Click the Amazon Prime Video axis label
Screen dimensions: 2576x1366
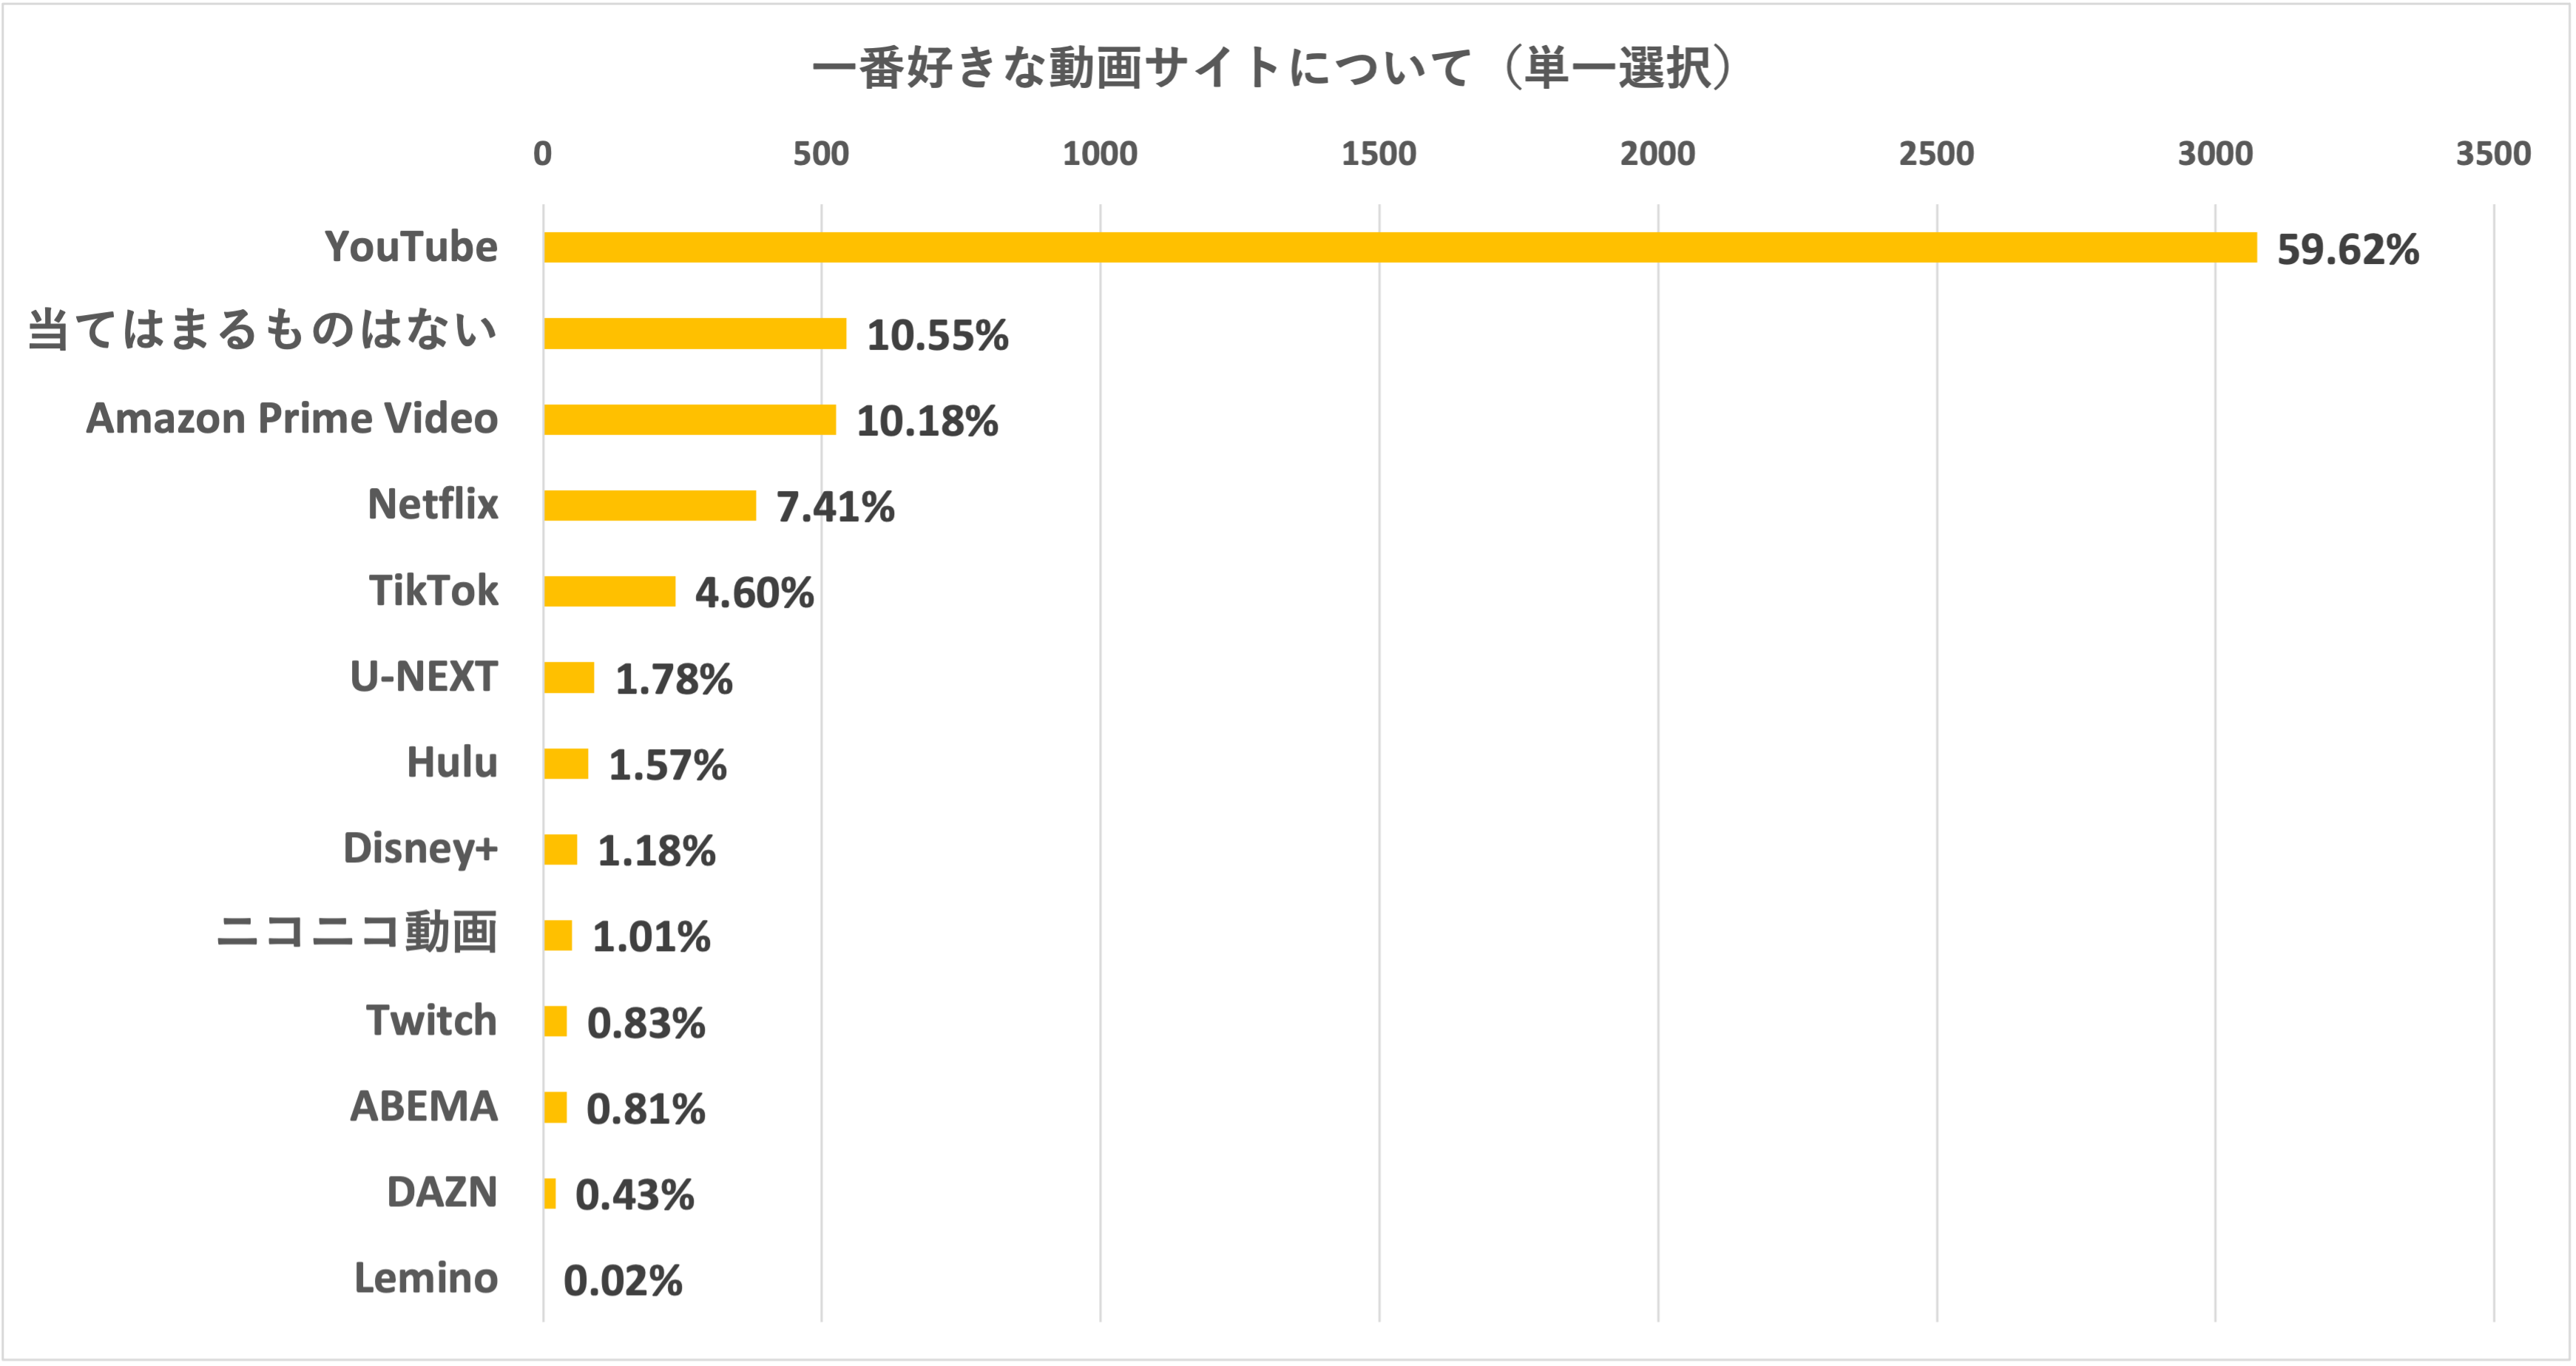click(292, 418)
